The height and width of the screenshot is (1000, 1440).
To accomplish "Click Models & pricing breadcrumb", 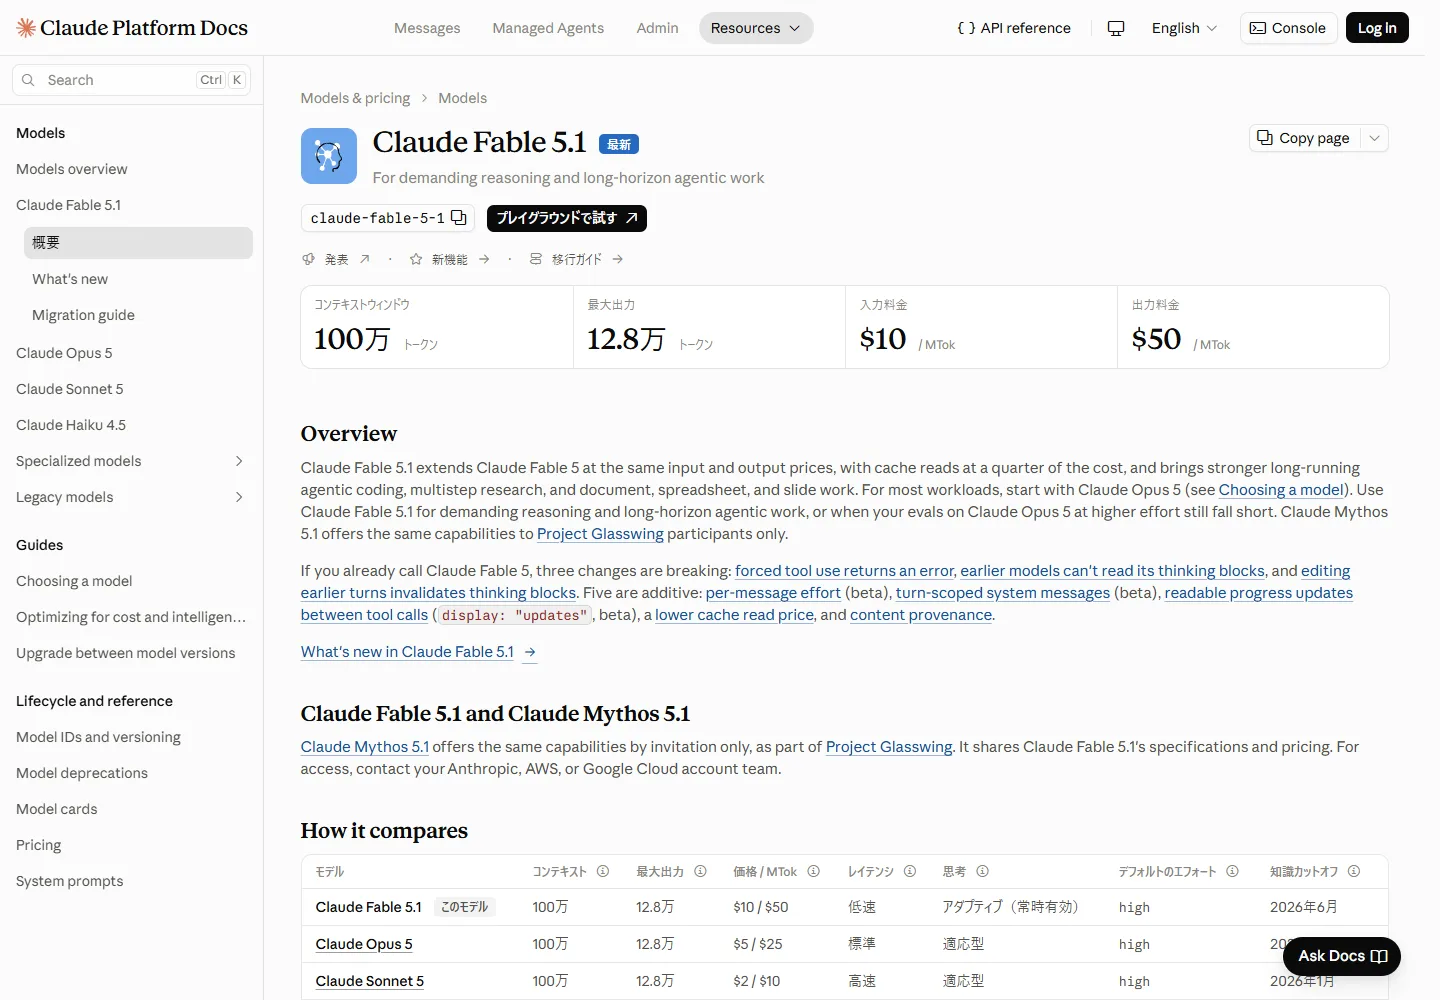I will [355, 98].
